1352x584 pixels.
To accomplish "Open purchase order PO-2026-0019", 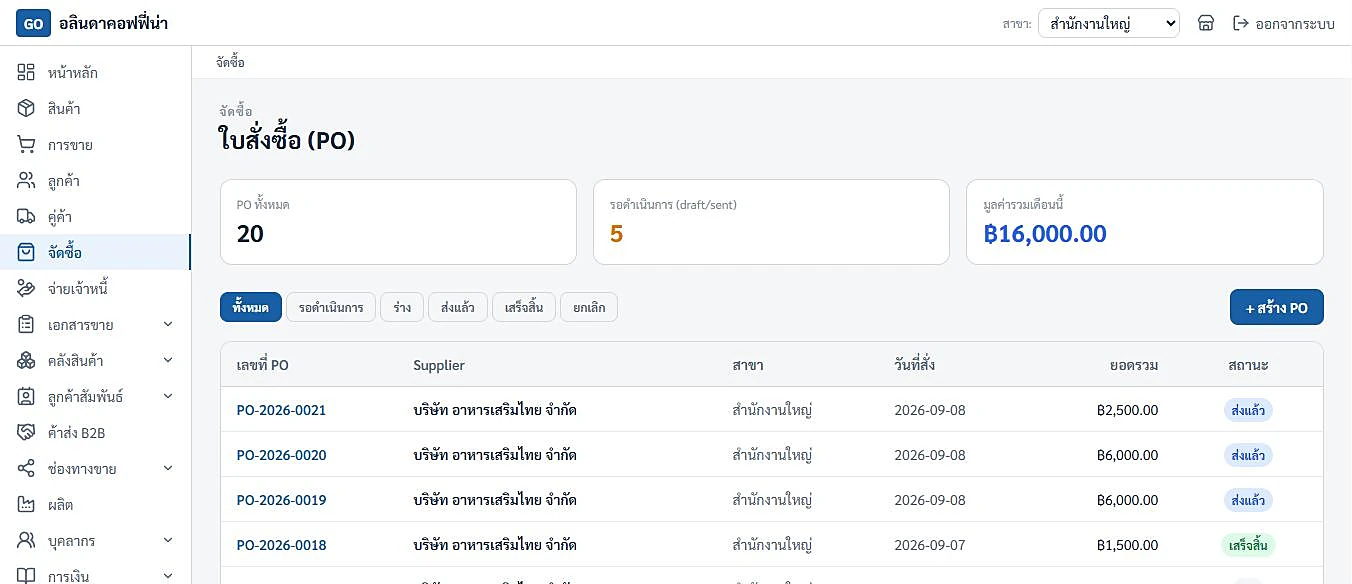I will click(x=281, y=500).
